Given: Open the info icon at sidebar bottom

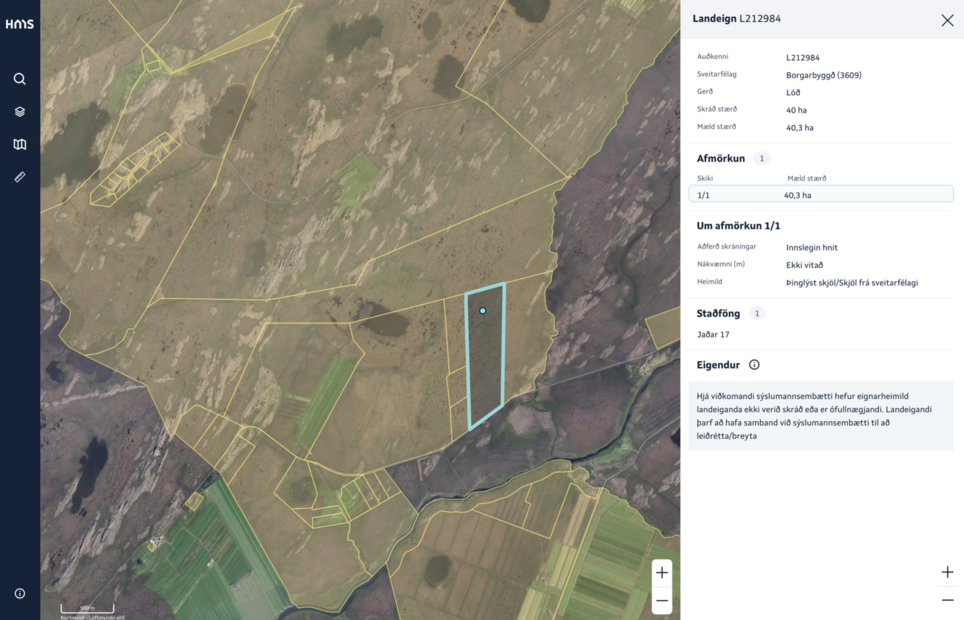Looking at the screenshot, I should pyautogui.click(x=20, y=593).
